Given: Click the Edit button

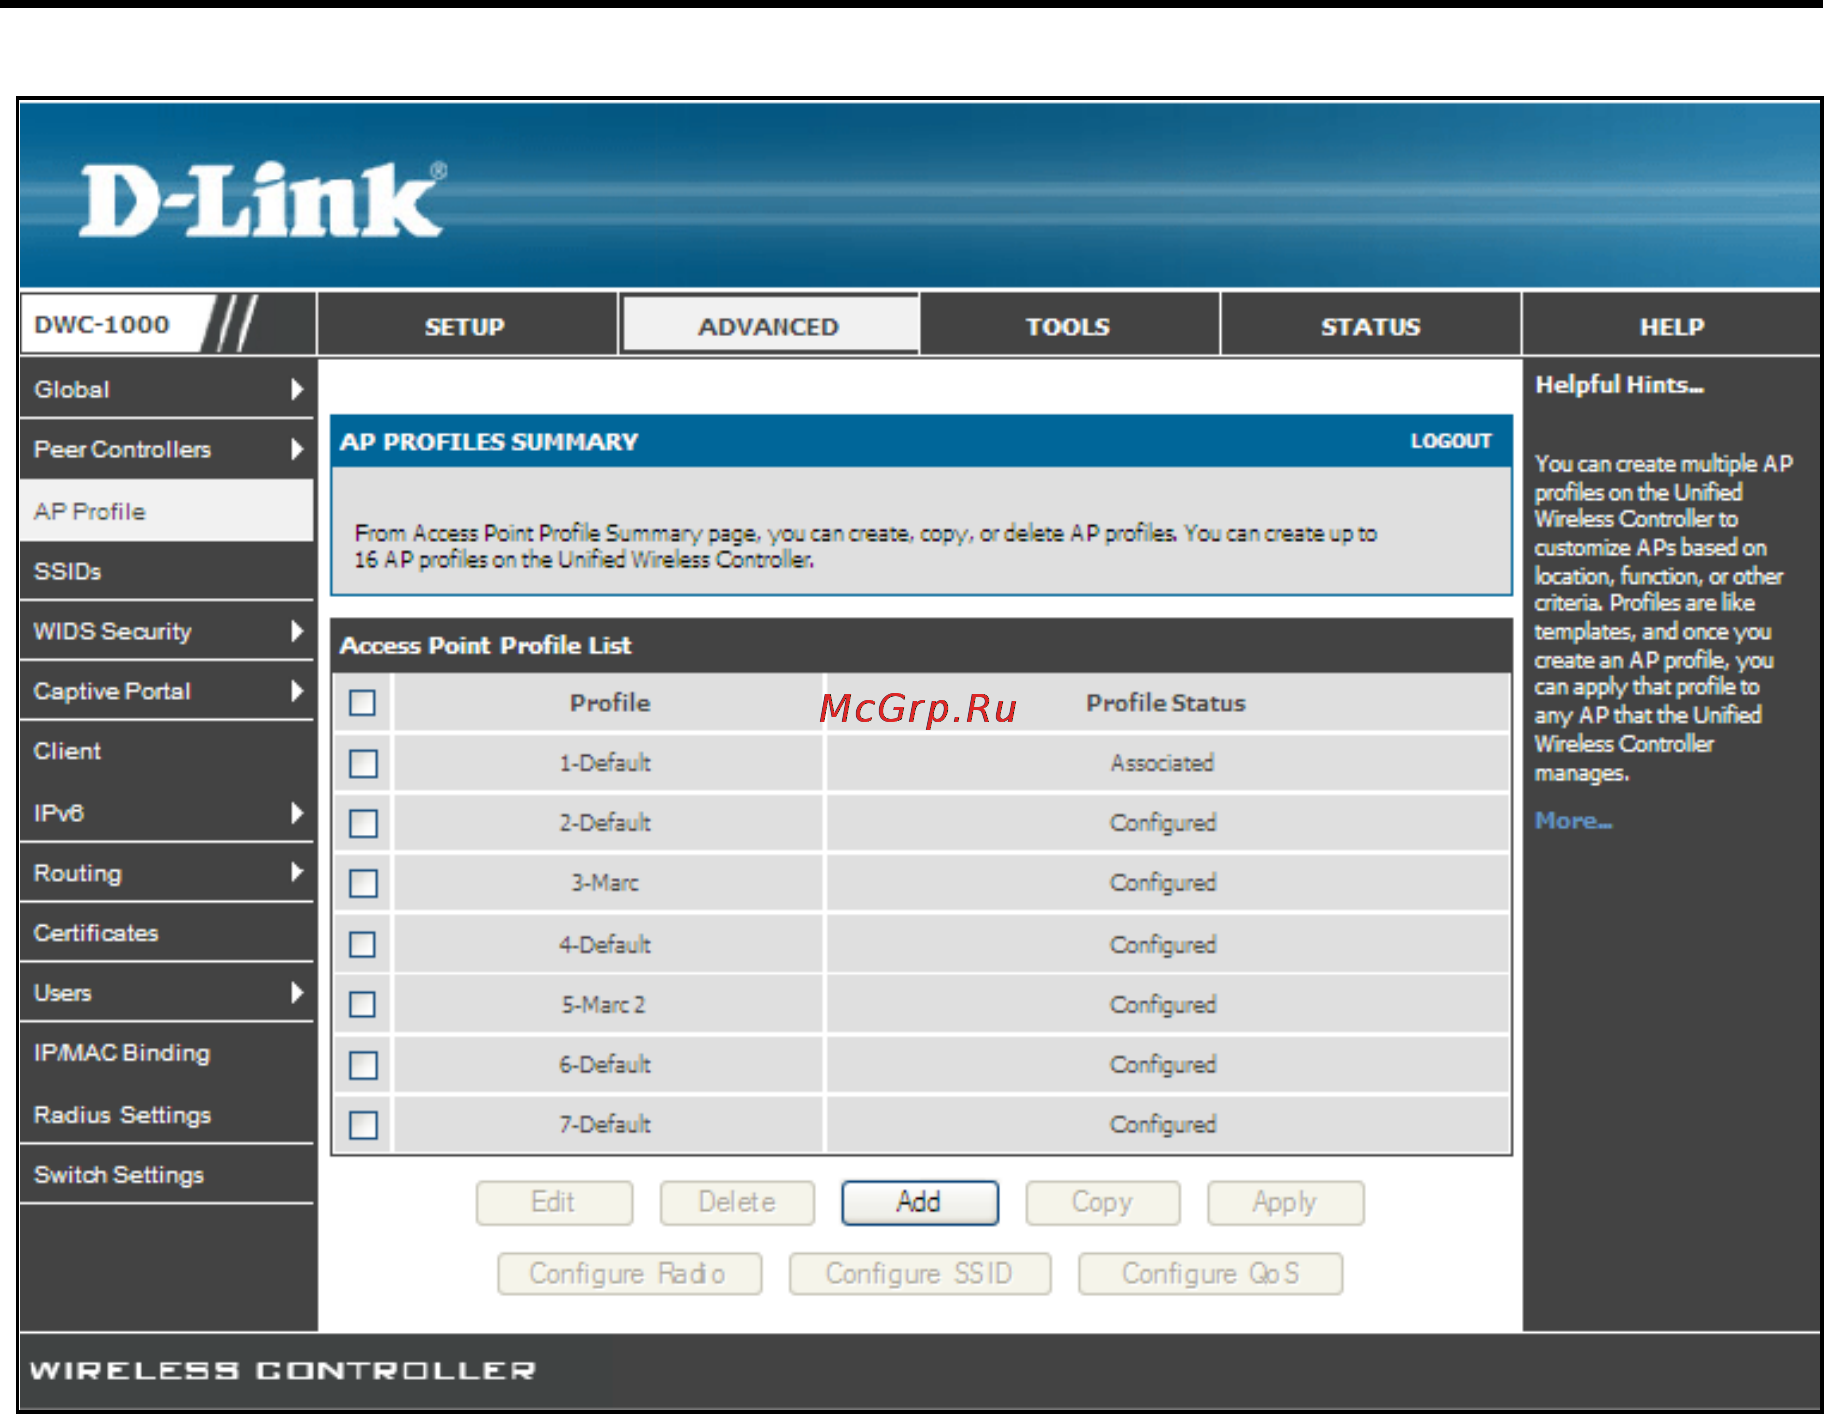Looking at the screenshot, I should (554, 1202).
